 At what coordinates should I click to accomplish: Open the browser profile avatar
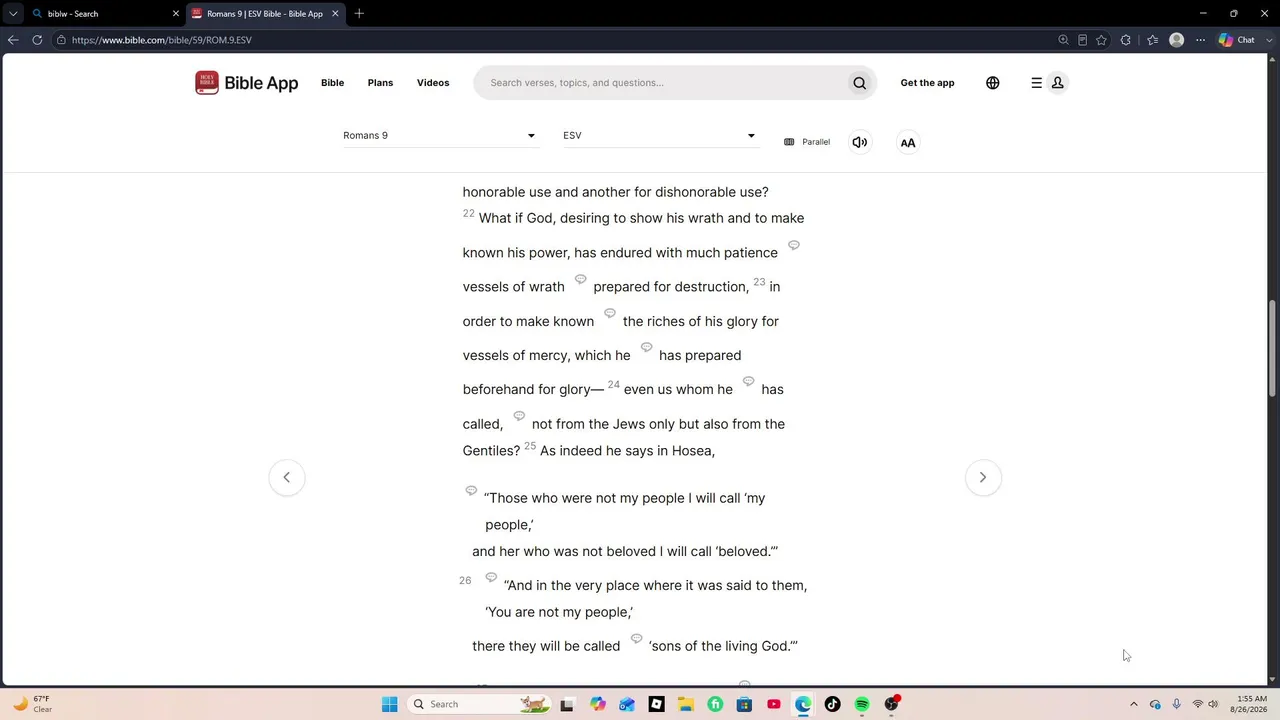pyautogui.click(x=1176, y=40)
